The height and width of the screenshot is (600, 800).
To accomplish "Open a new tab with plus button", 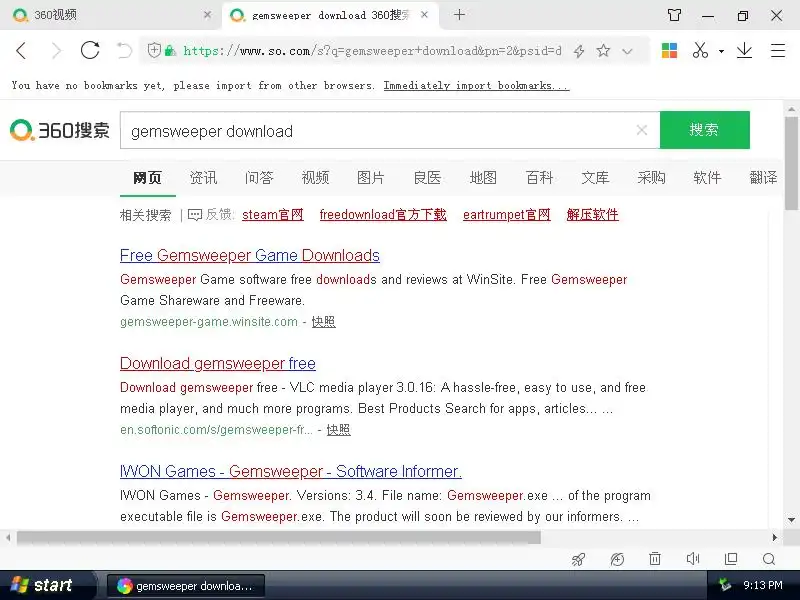I will click(459, 15).
